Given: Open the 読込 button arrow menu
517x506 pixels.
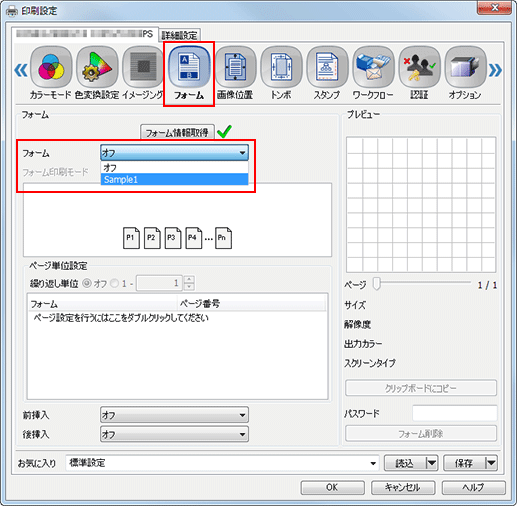Looking at the screenshot, I should coord(432,463).
